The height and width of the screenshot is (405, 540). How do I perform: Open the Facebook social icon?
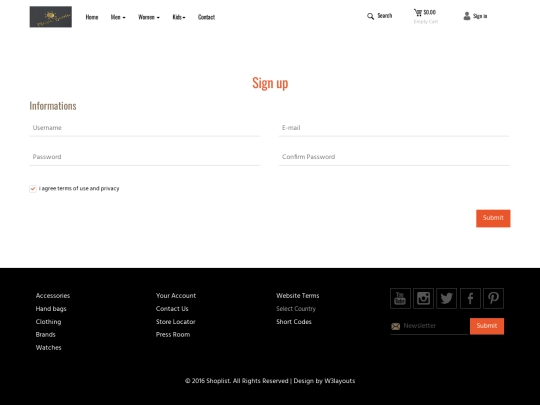pos(470,298)
